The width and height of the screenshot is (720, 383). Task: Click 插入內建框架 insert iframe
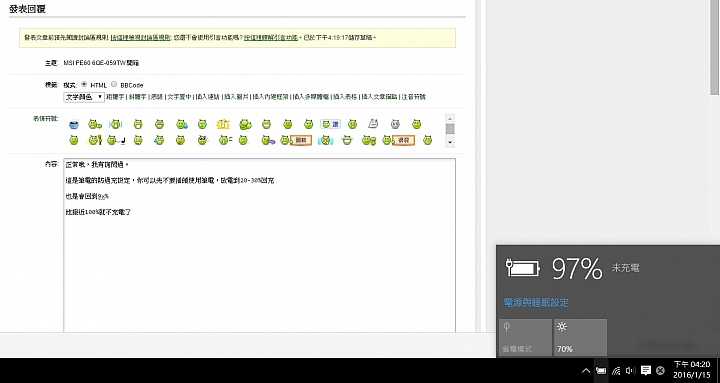point(271,97)
